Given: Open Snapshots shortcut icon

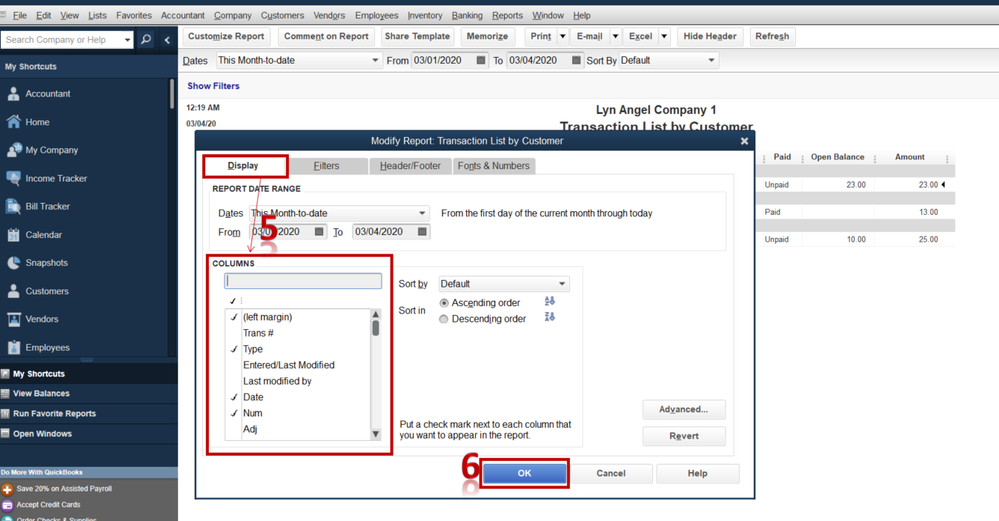Looking at the screenshot, I should click(13, 262).
